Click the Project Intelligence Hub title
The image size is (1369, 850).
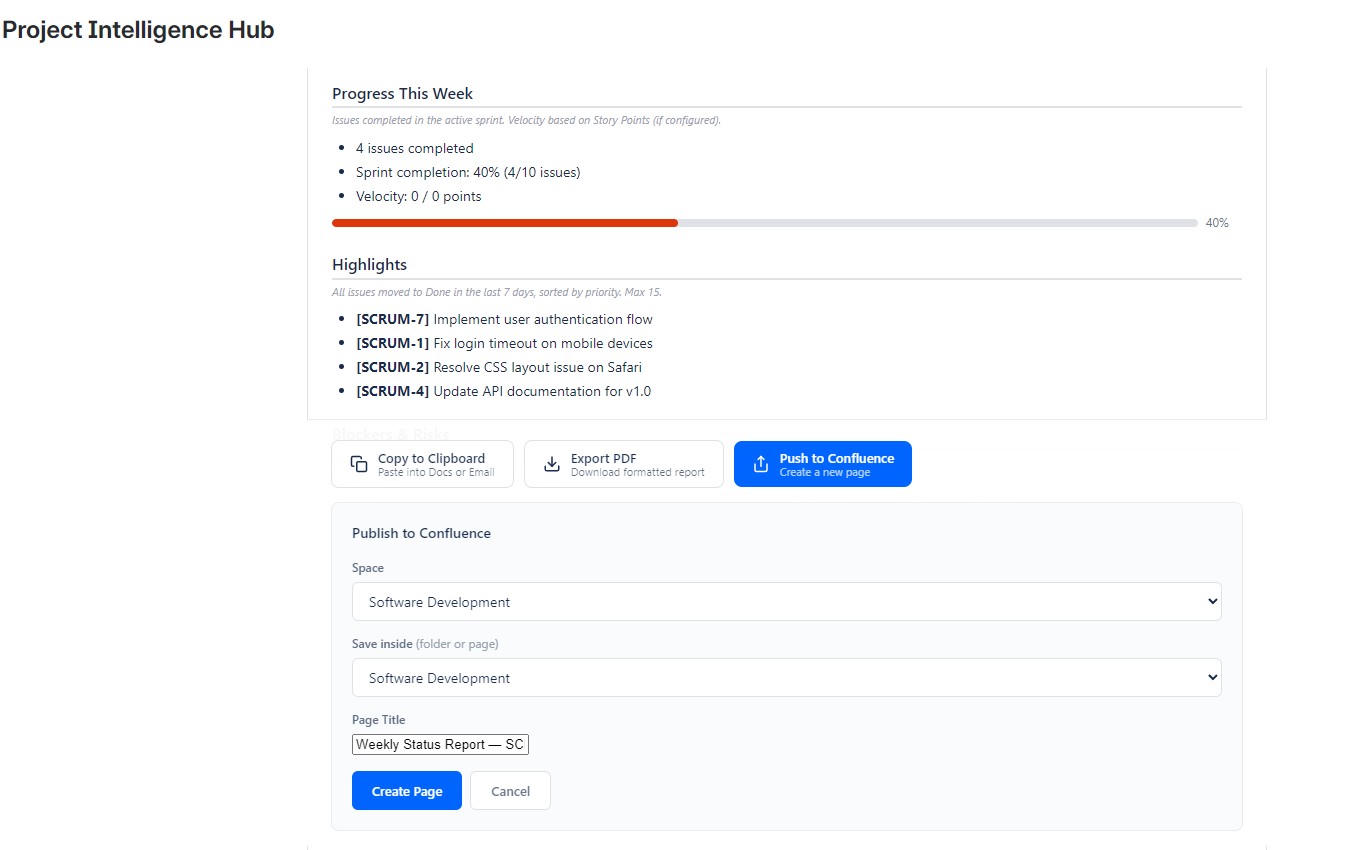click(x=138, y=30)
